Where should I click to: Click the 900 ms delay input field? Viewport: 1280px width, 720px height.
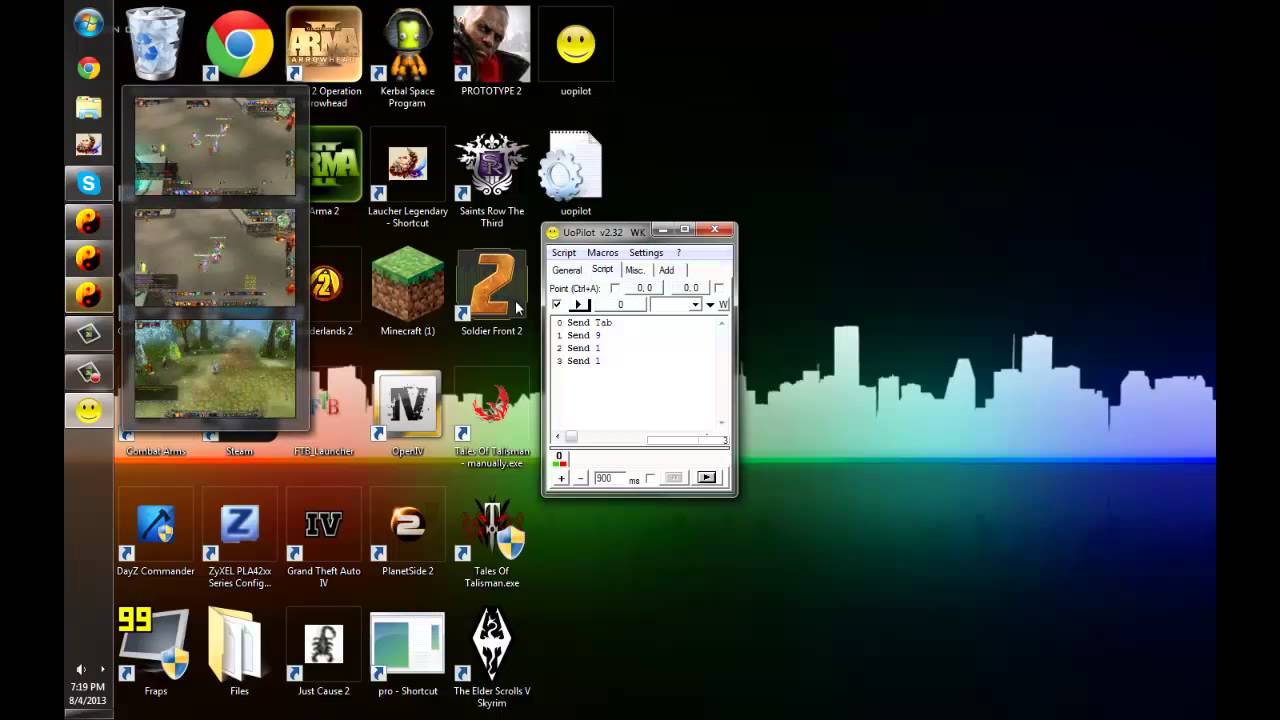(610, 478)
